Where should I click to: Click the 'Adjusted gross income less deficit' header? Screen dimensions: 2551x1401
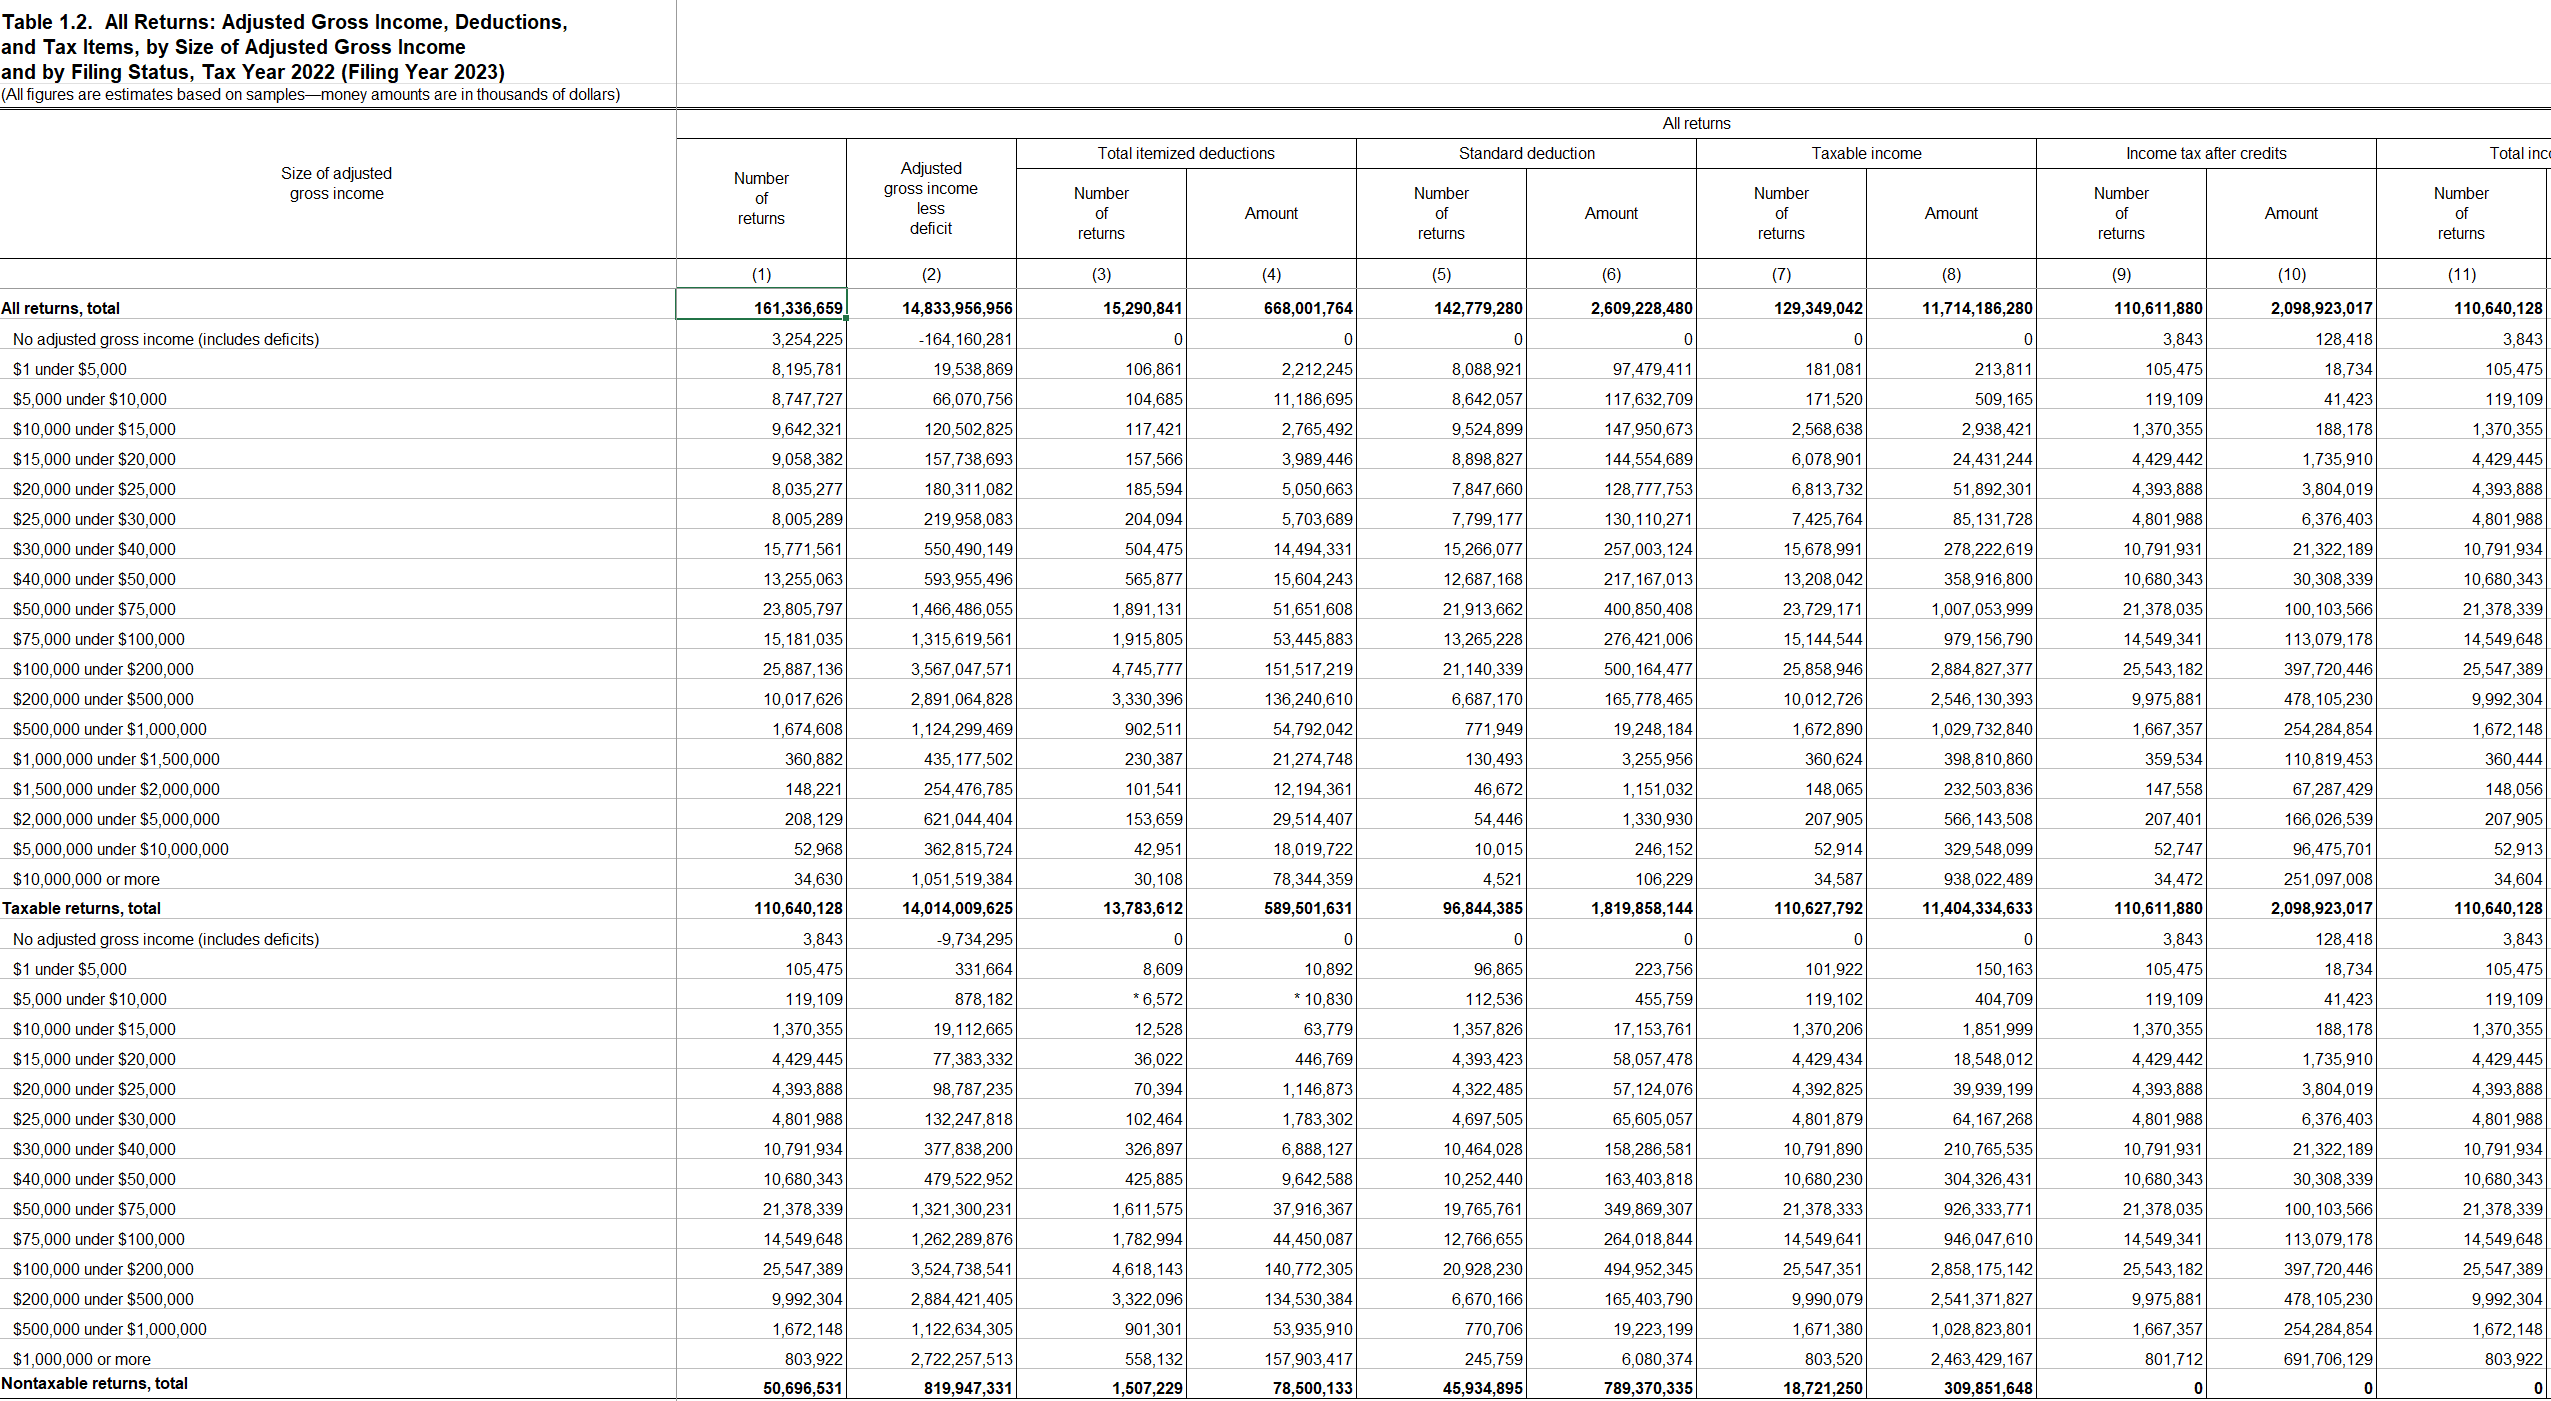(930, 198)
